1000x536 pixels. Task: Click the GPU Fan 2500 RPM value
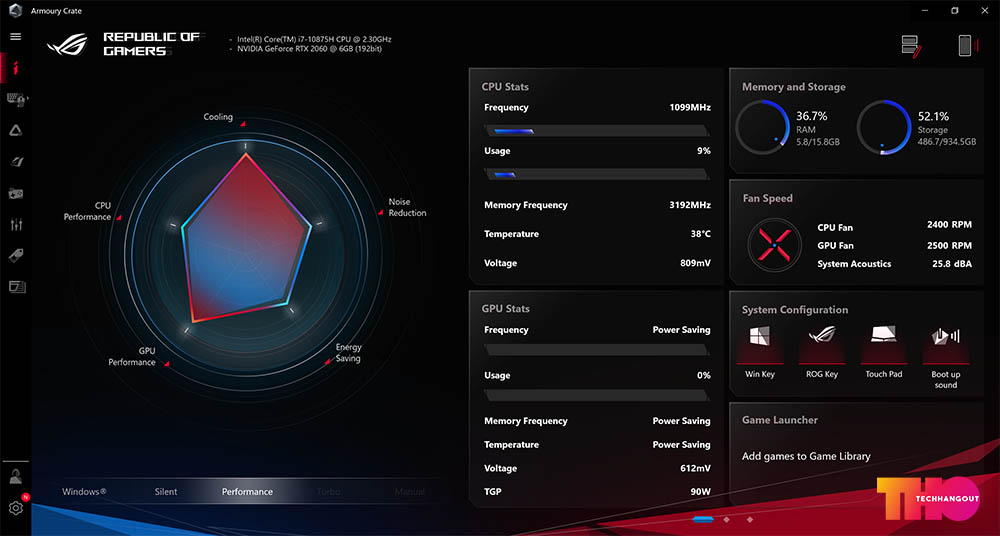949,245
